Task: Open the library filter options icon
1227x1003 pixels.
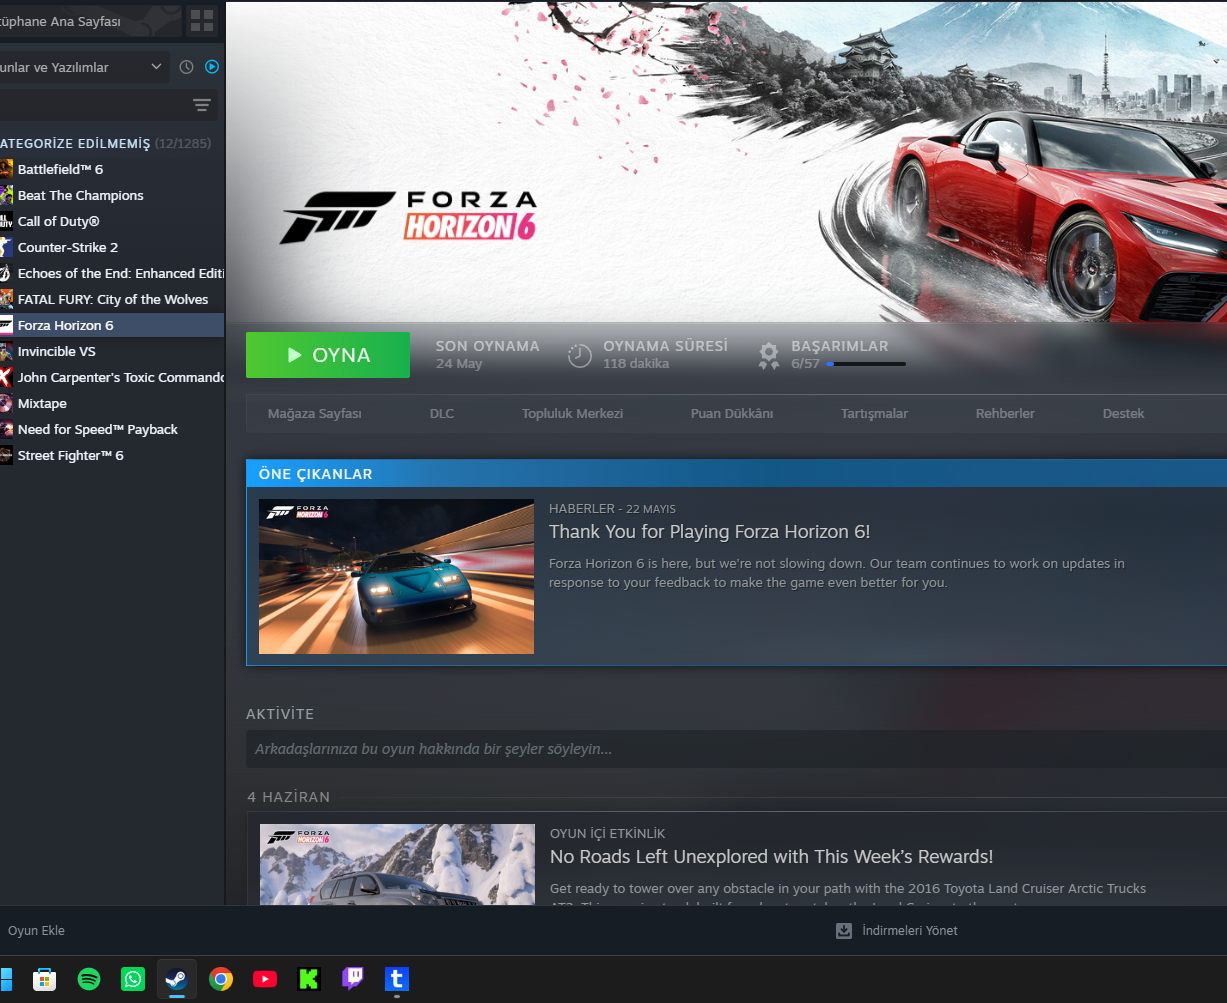Action: pos(202,105)
